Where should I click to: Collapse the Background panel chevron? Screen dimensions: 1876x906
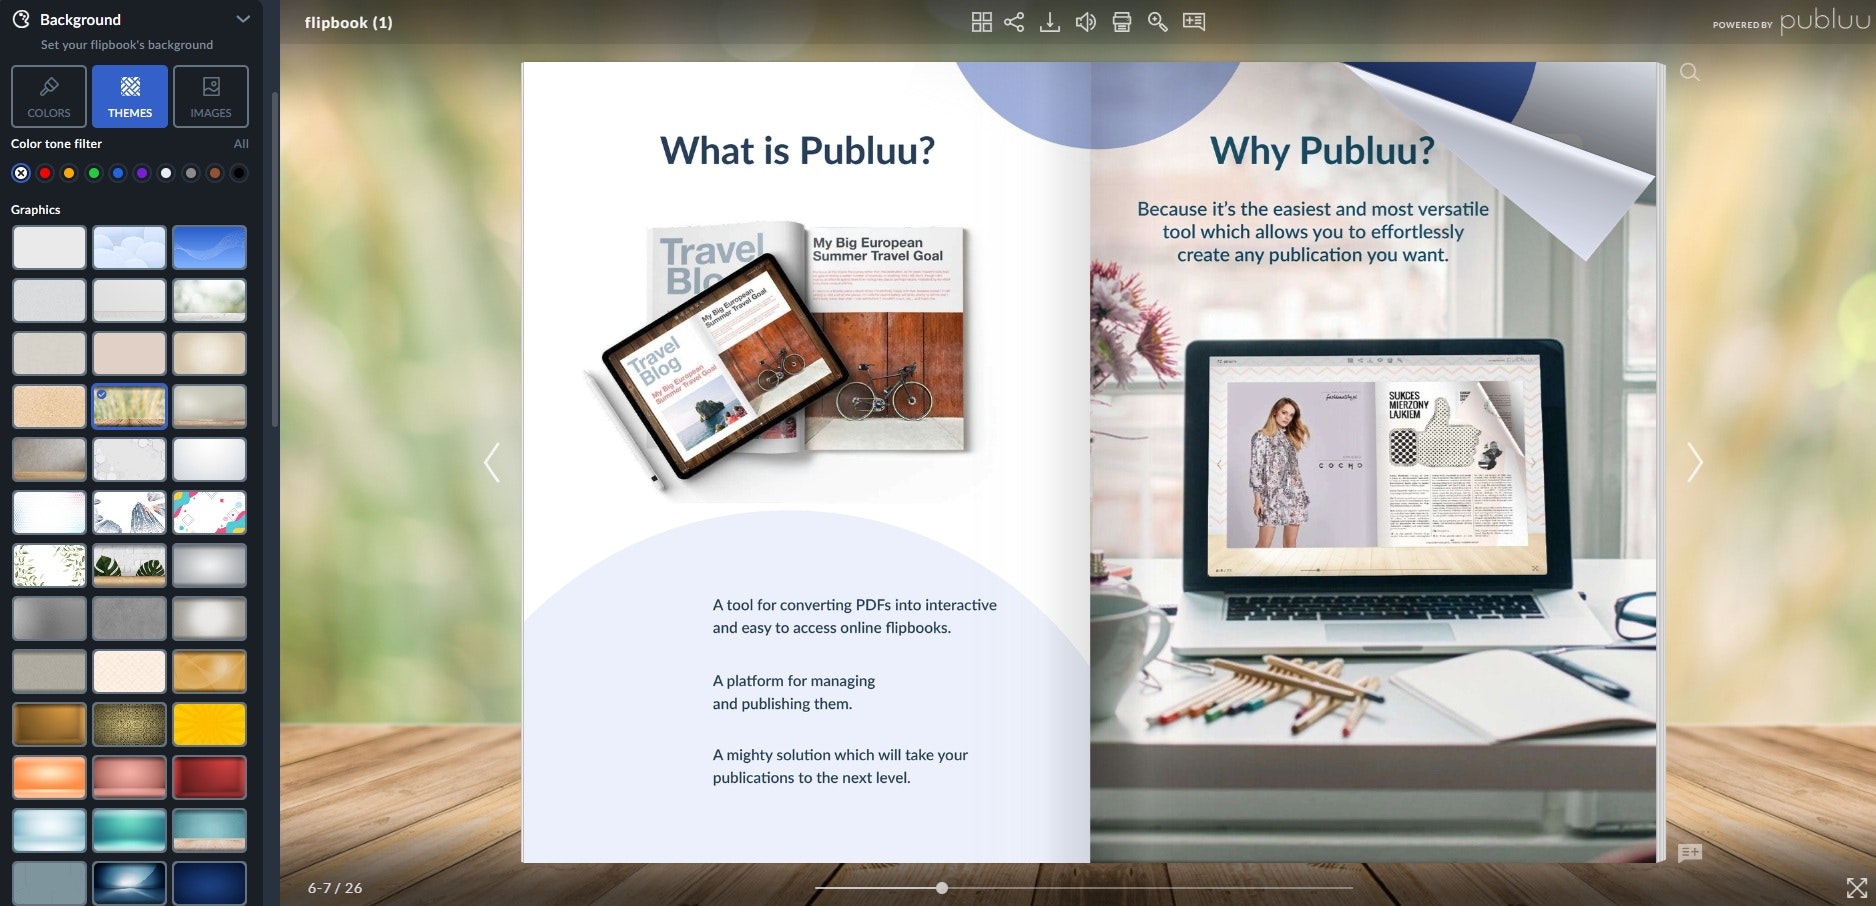tap(242, 19)
